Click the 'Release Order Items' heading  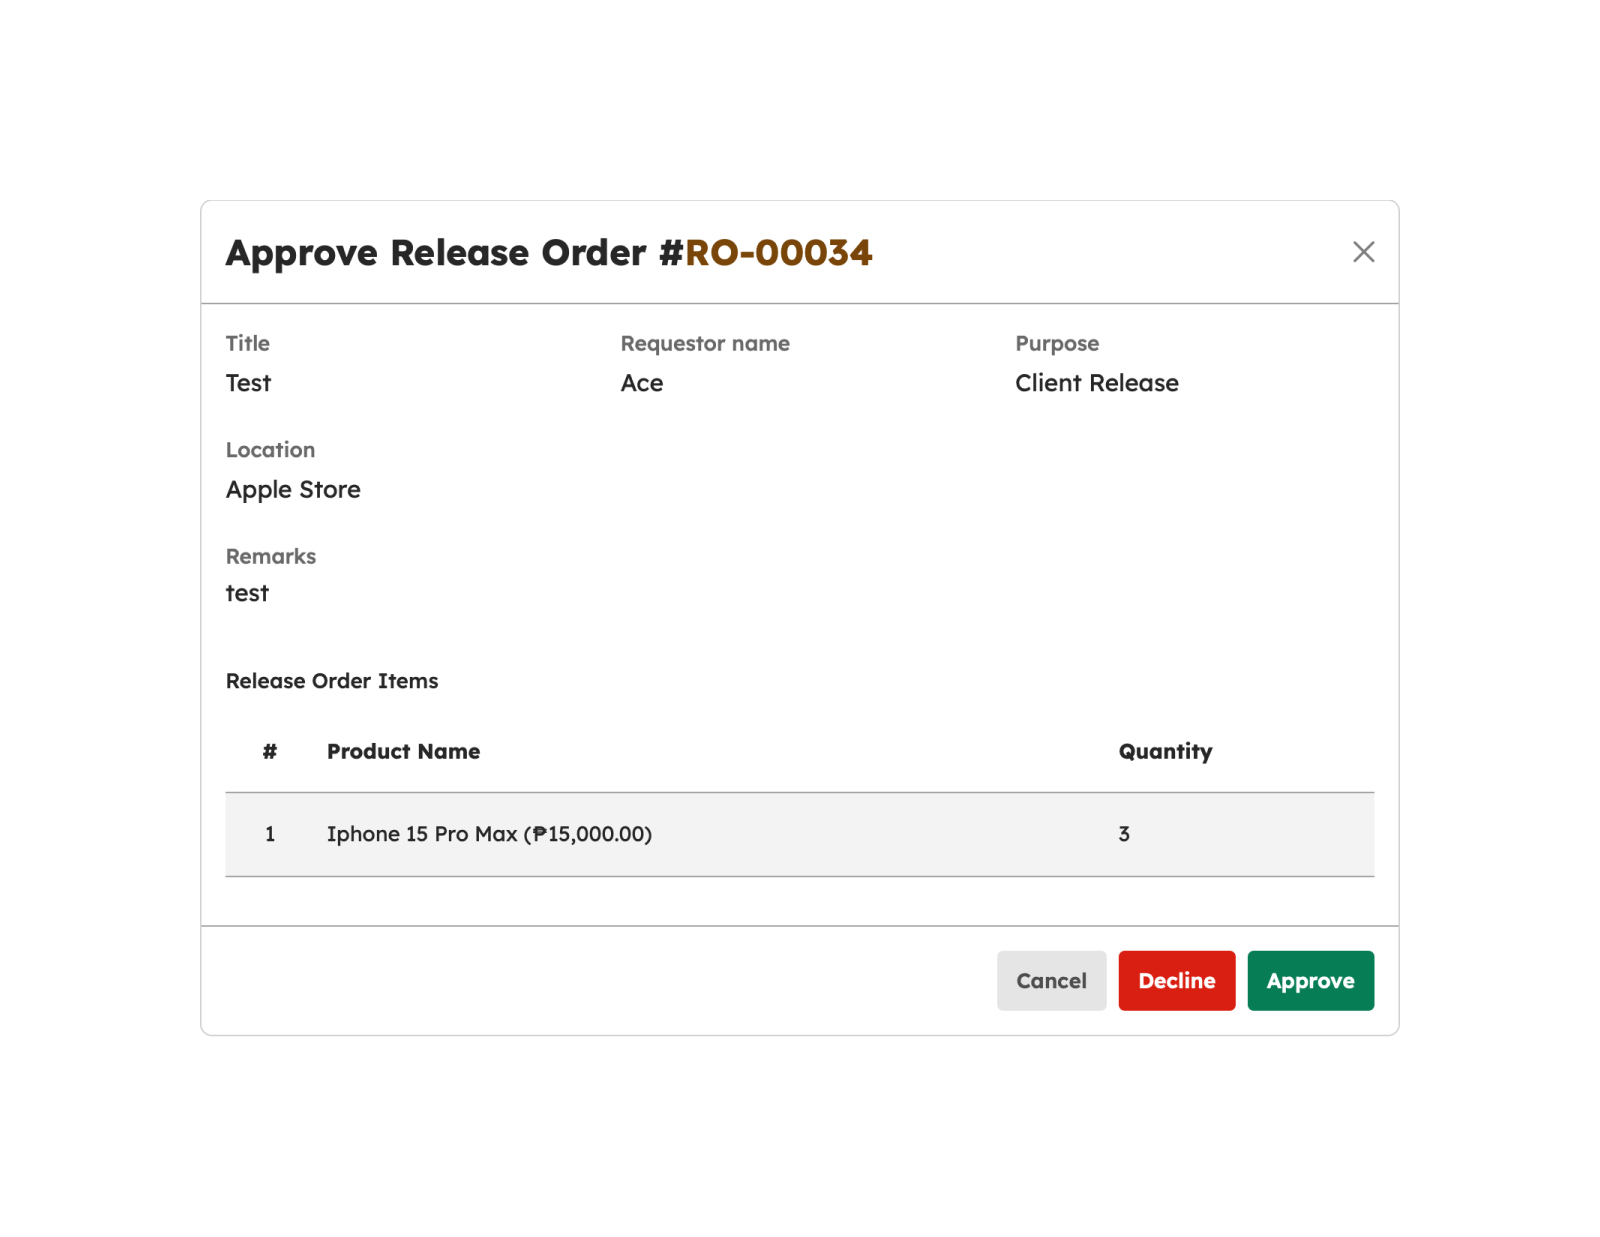click(332, 681)
